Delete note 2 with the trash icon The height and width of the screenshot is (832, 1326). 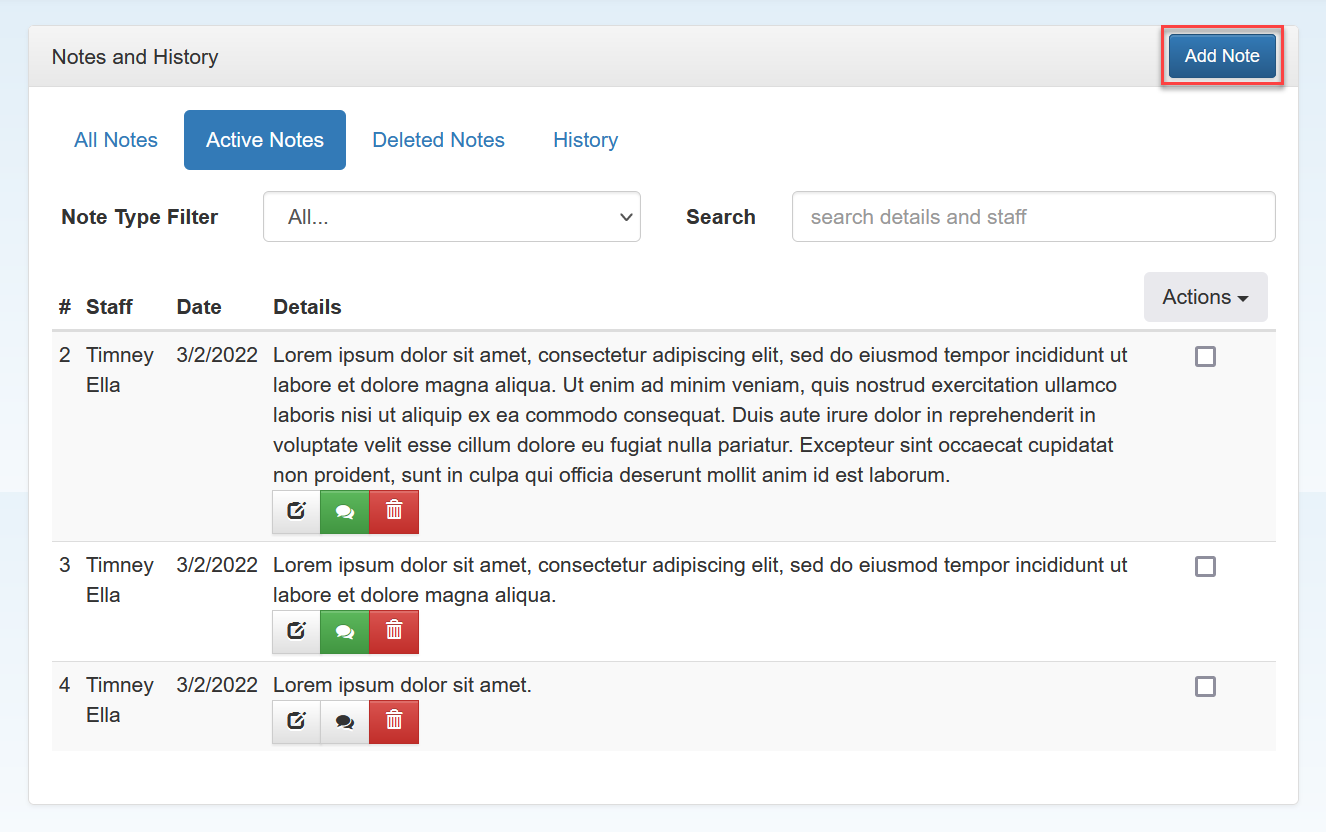[394, 512]
